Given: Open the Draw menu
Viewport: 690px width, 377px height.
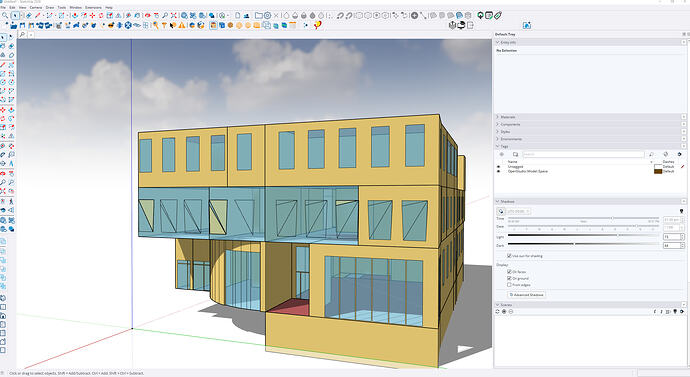Looking at the screenshot, I should 50,7.
